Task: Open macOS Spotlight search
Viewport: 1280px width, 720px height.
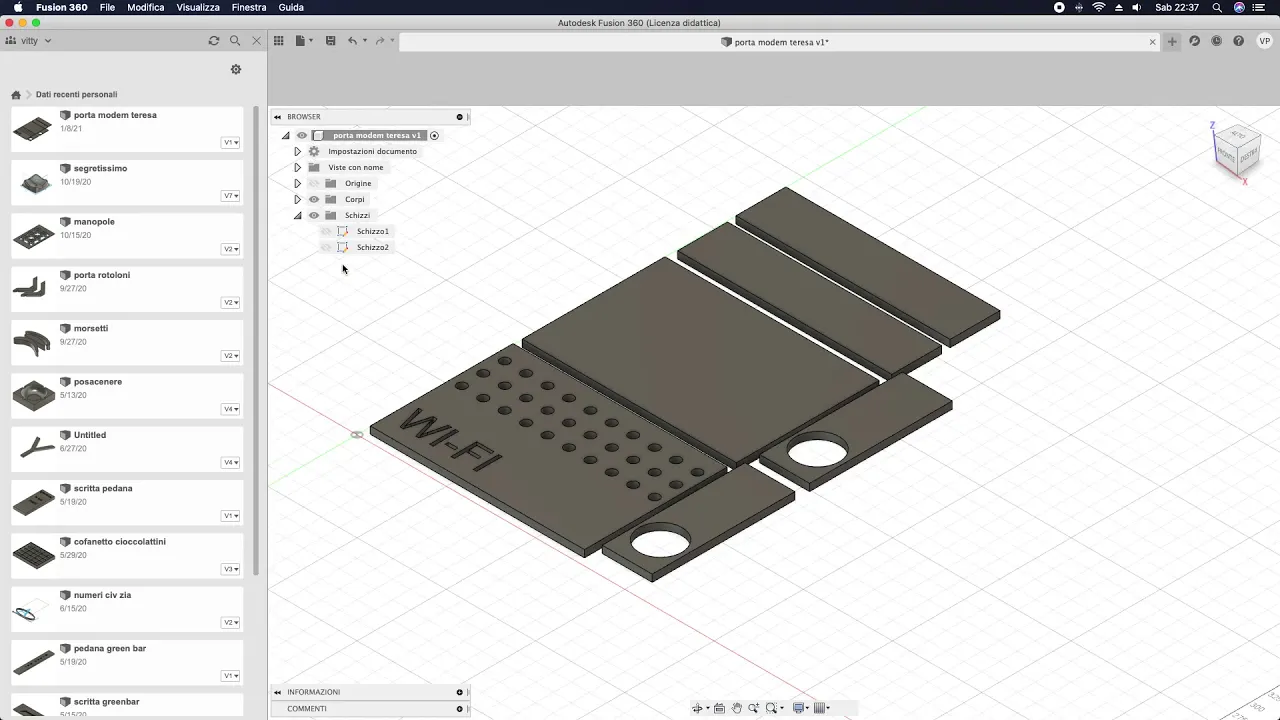Action: 1217,7
